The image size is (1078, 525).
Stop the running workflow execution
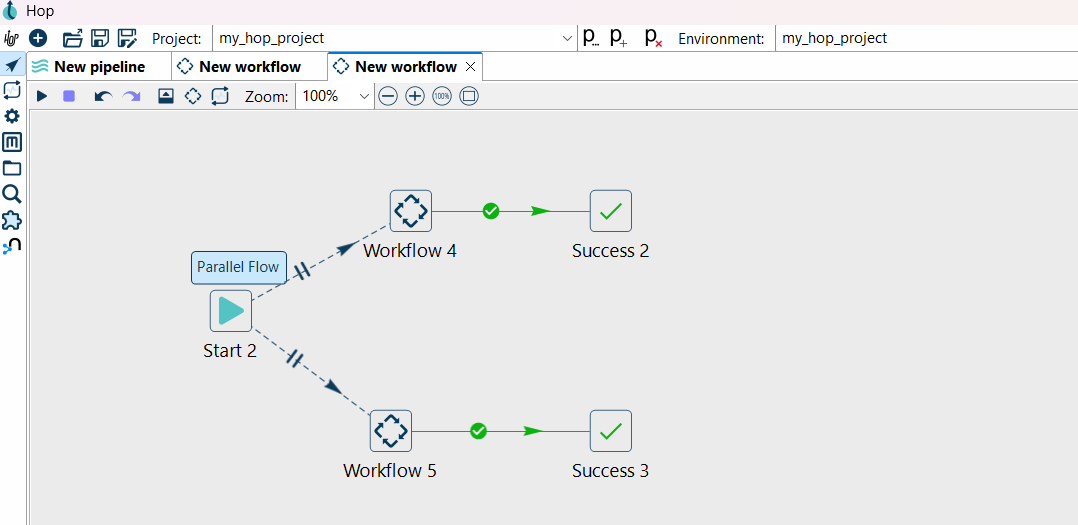point(69,96)
